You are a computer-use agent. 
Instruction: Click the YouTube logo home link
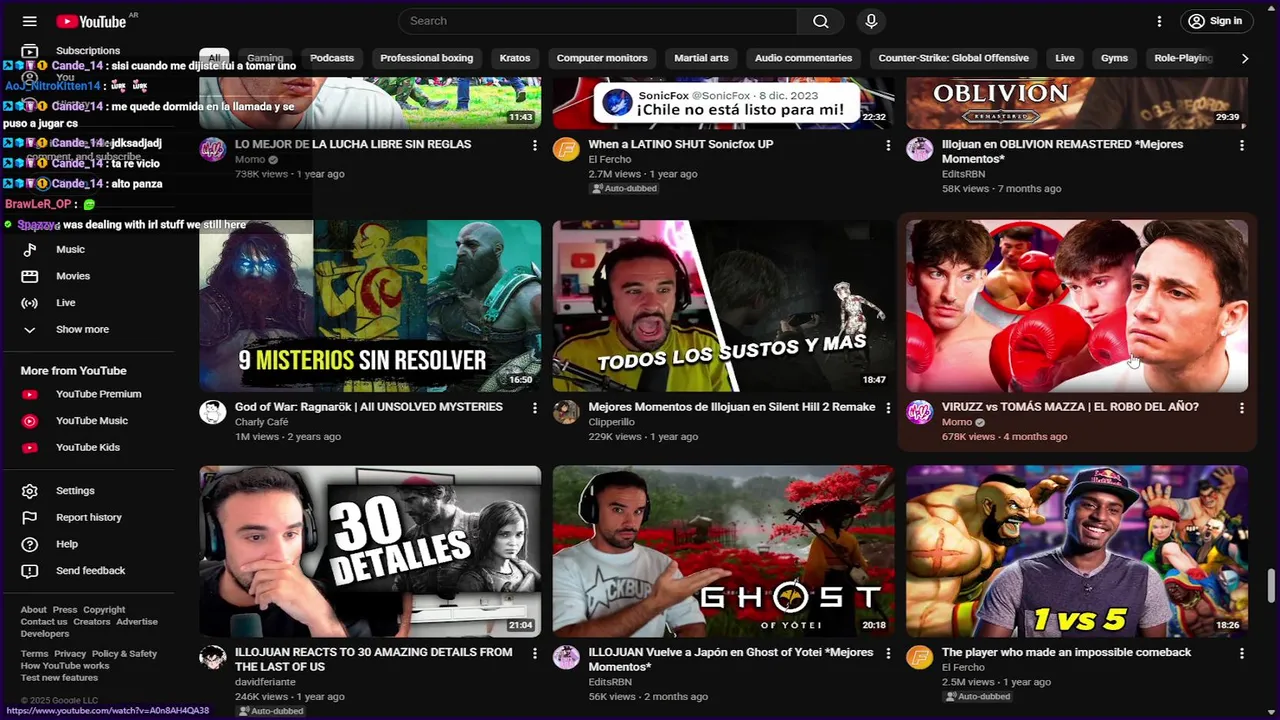(x=91, y=21)
